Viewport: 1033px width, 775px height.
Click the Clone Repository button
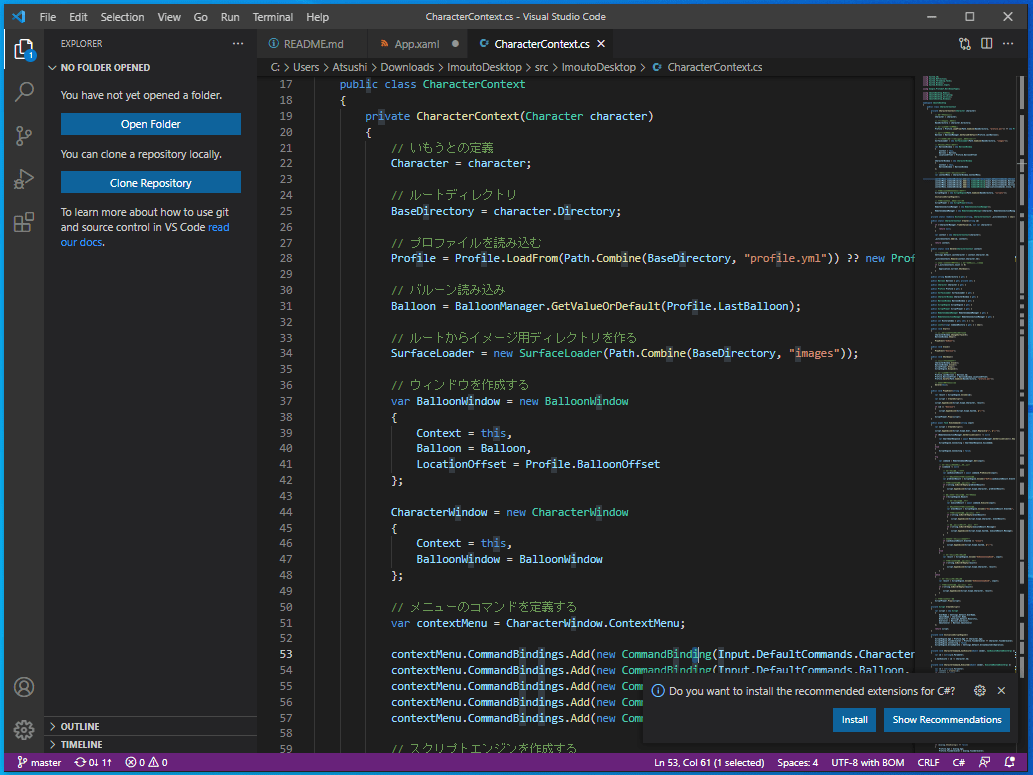151,183
